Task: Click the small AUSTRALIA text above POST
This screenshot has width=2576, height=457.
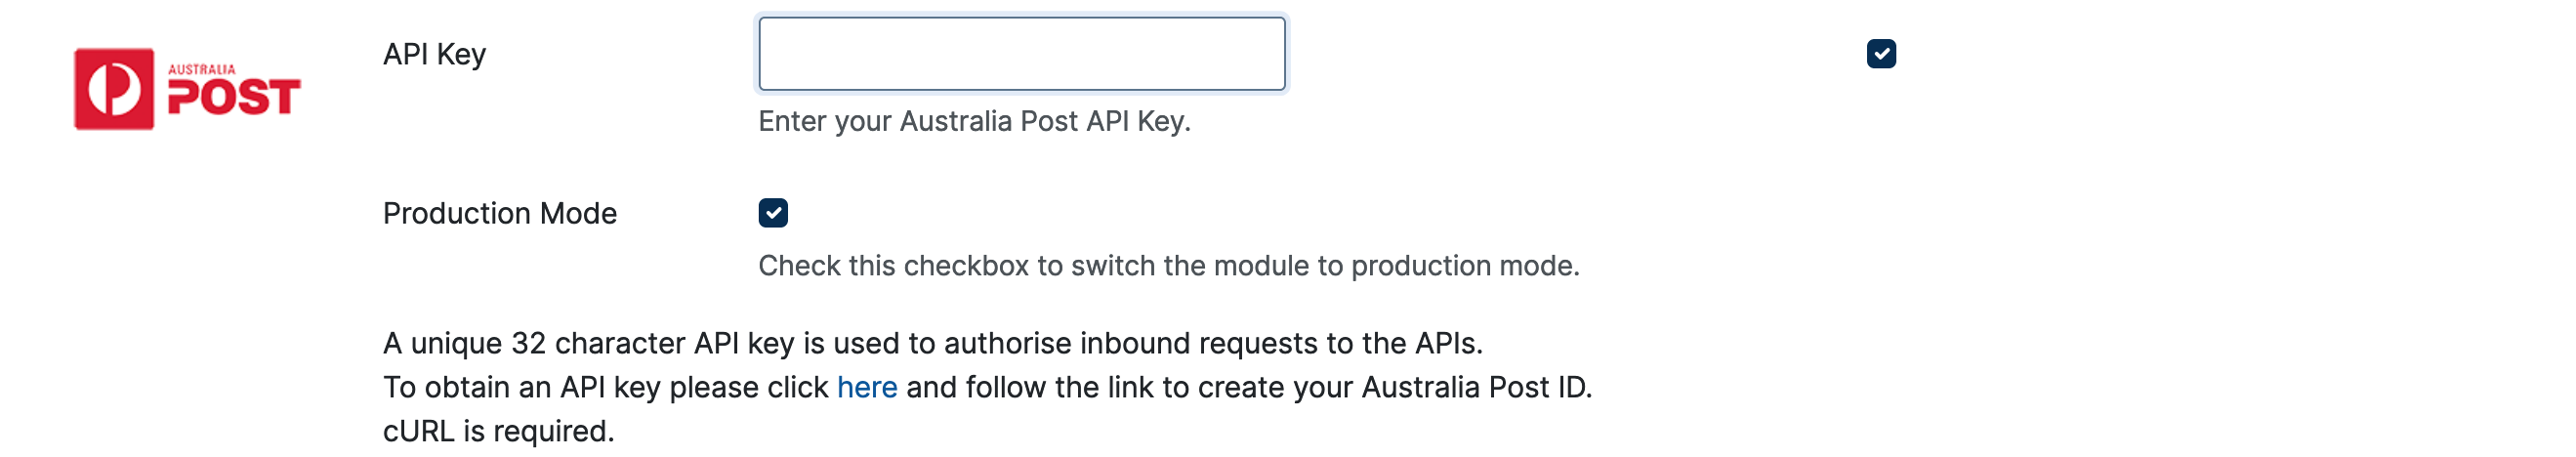Action: tap(201, 69)
